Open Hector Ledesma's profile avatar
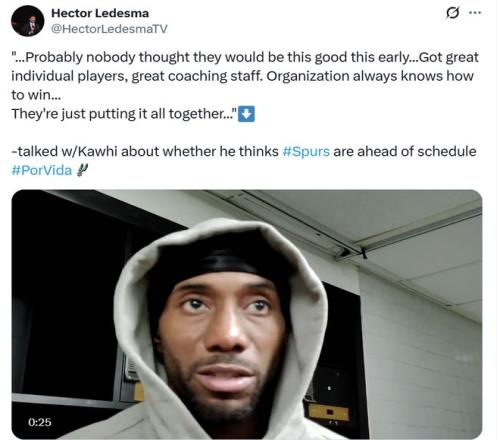Viewport: 500px width, 440px height. click(27, 21)
